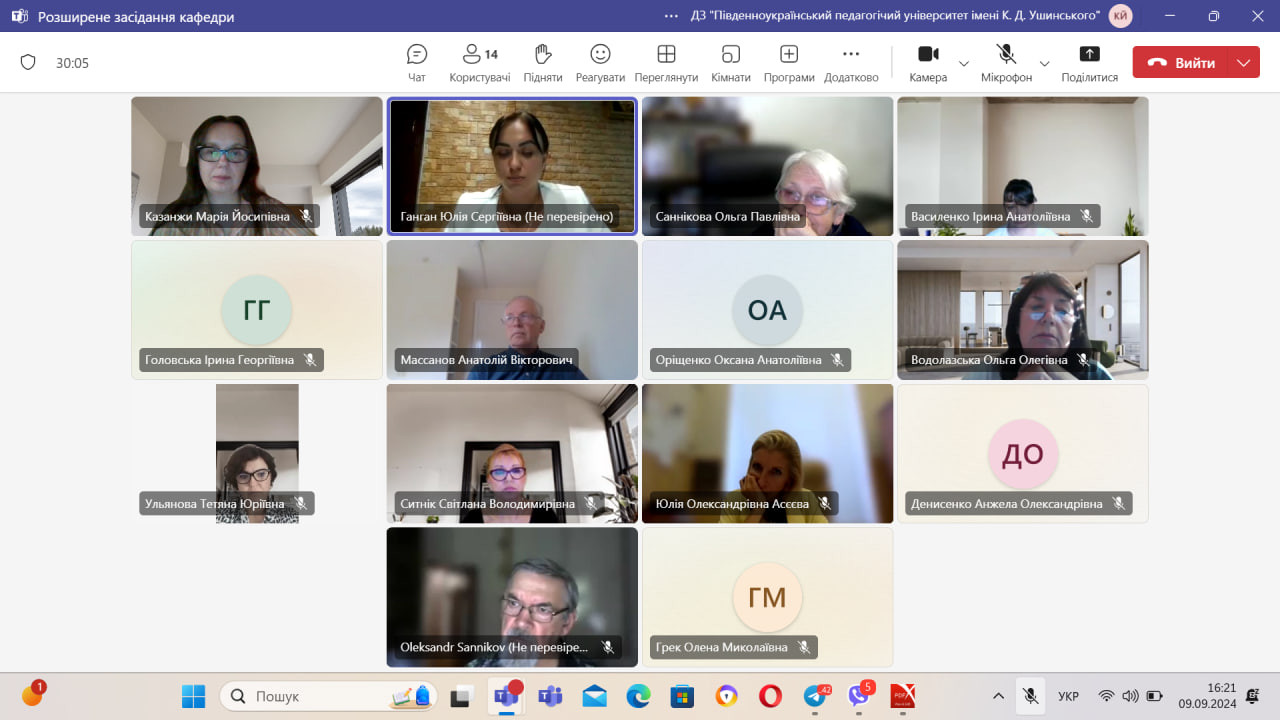Open the meeting Chat panel
Viewport: 1280px width, 720px height.
[417, 63]
